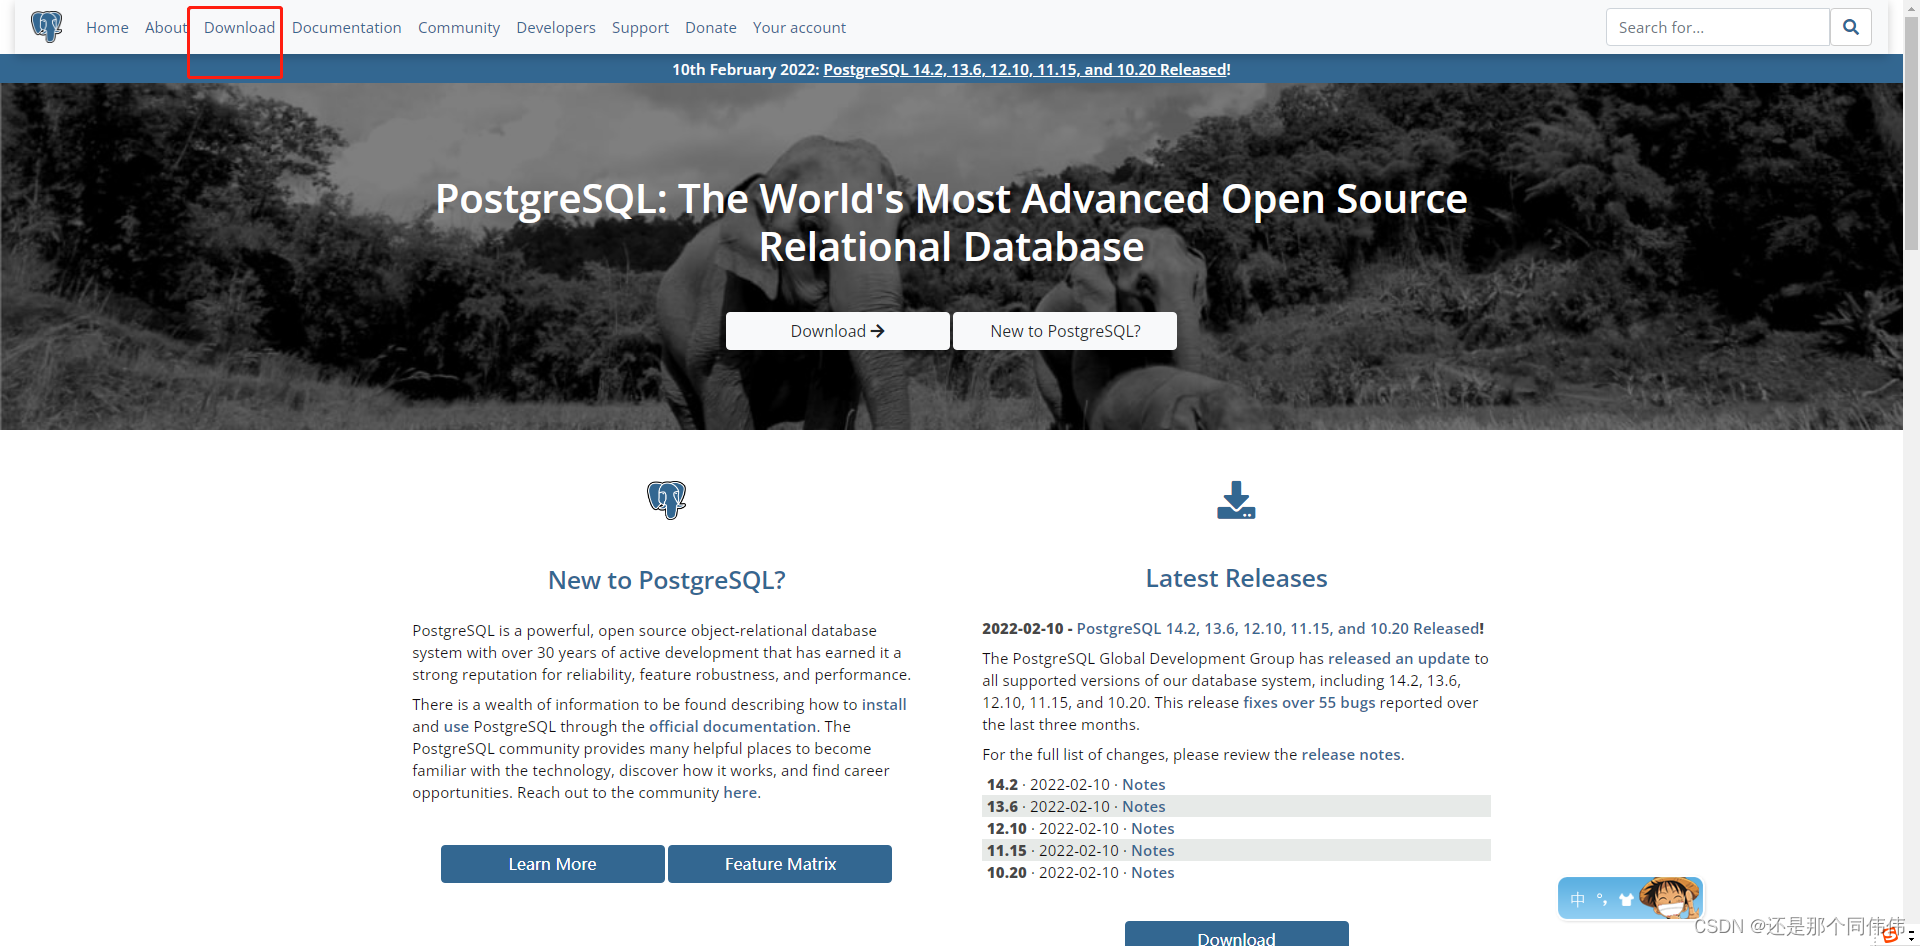Open the Home menu item

tap(107, 27)
